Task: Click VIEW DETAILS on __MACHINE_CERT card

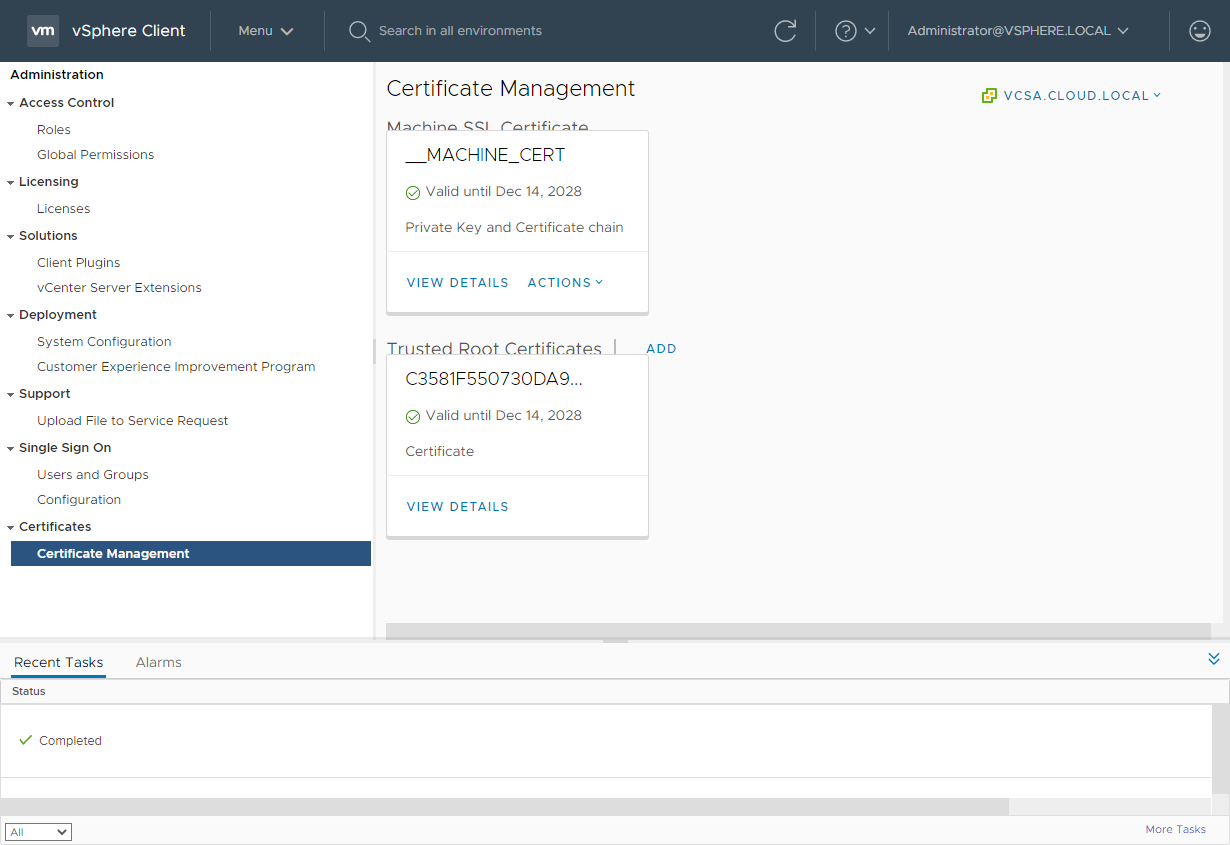Action: pyautogui.click(x=458, y=283)
